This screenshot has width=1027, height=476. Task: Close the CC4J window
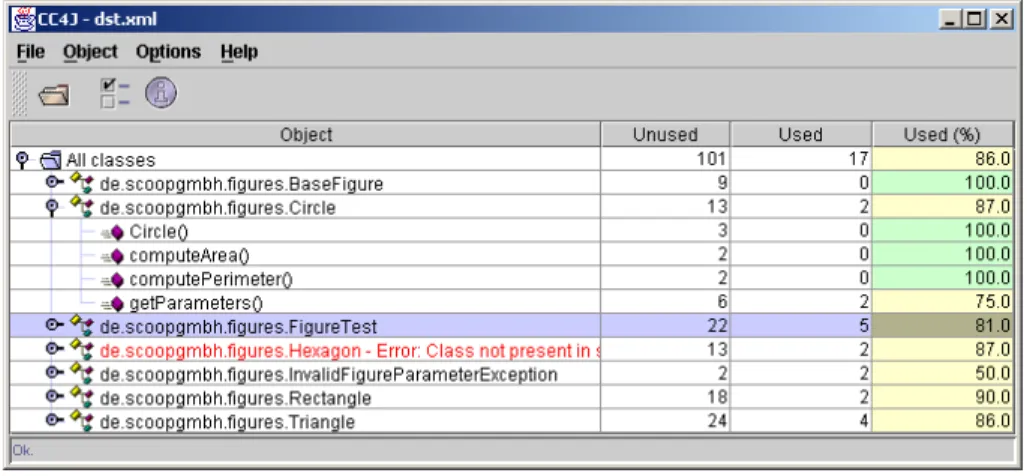pyautogui.click(x=1000, y=19)
